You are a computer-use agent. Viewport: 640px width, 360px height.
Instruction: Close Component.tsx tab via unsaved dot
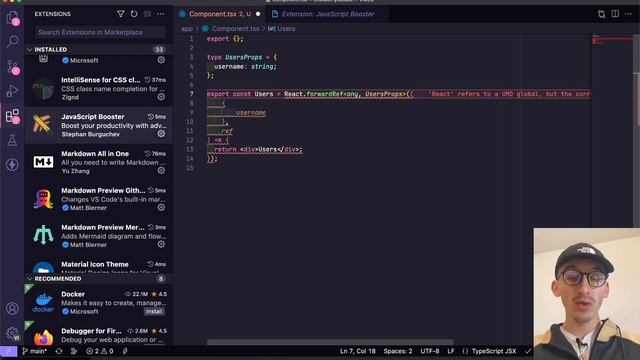tap(258, 14)
